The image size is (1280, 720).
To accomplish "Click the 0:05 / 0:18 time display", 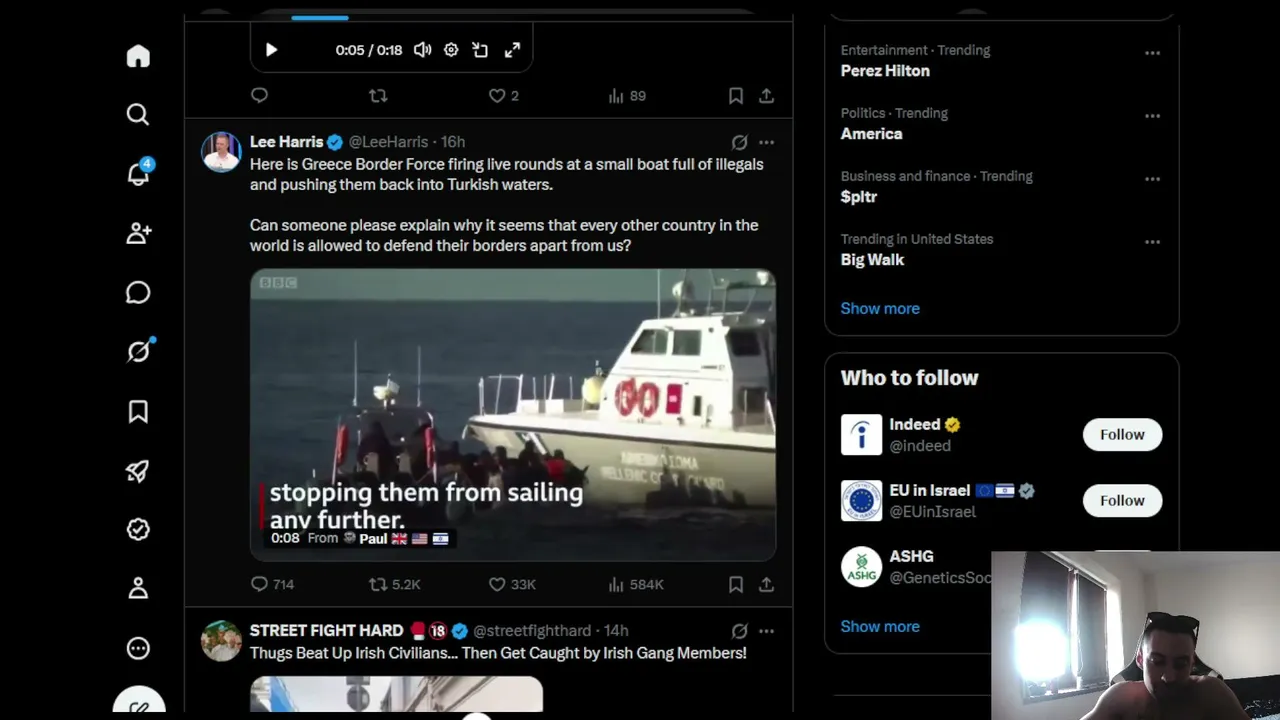I will point(369,50).
